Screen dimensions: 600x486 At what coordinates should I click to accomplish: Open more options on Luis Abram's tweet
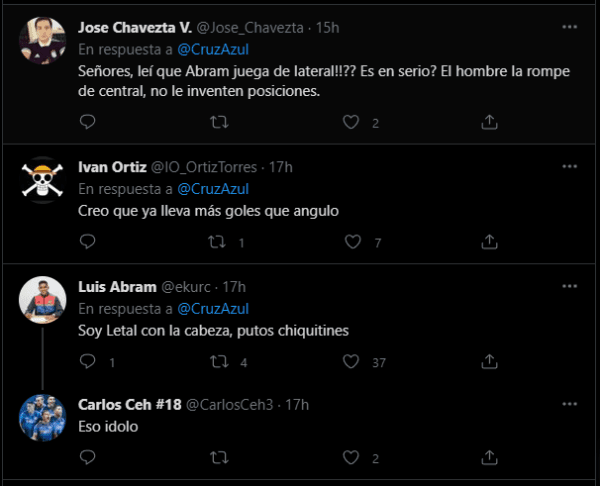[569, 287]
